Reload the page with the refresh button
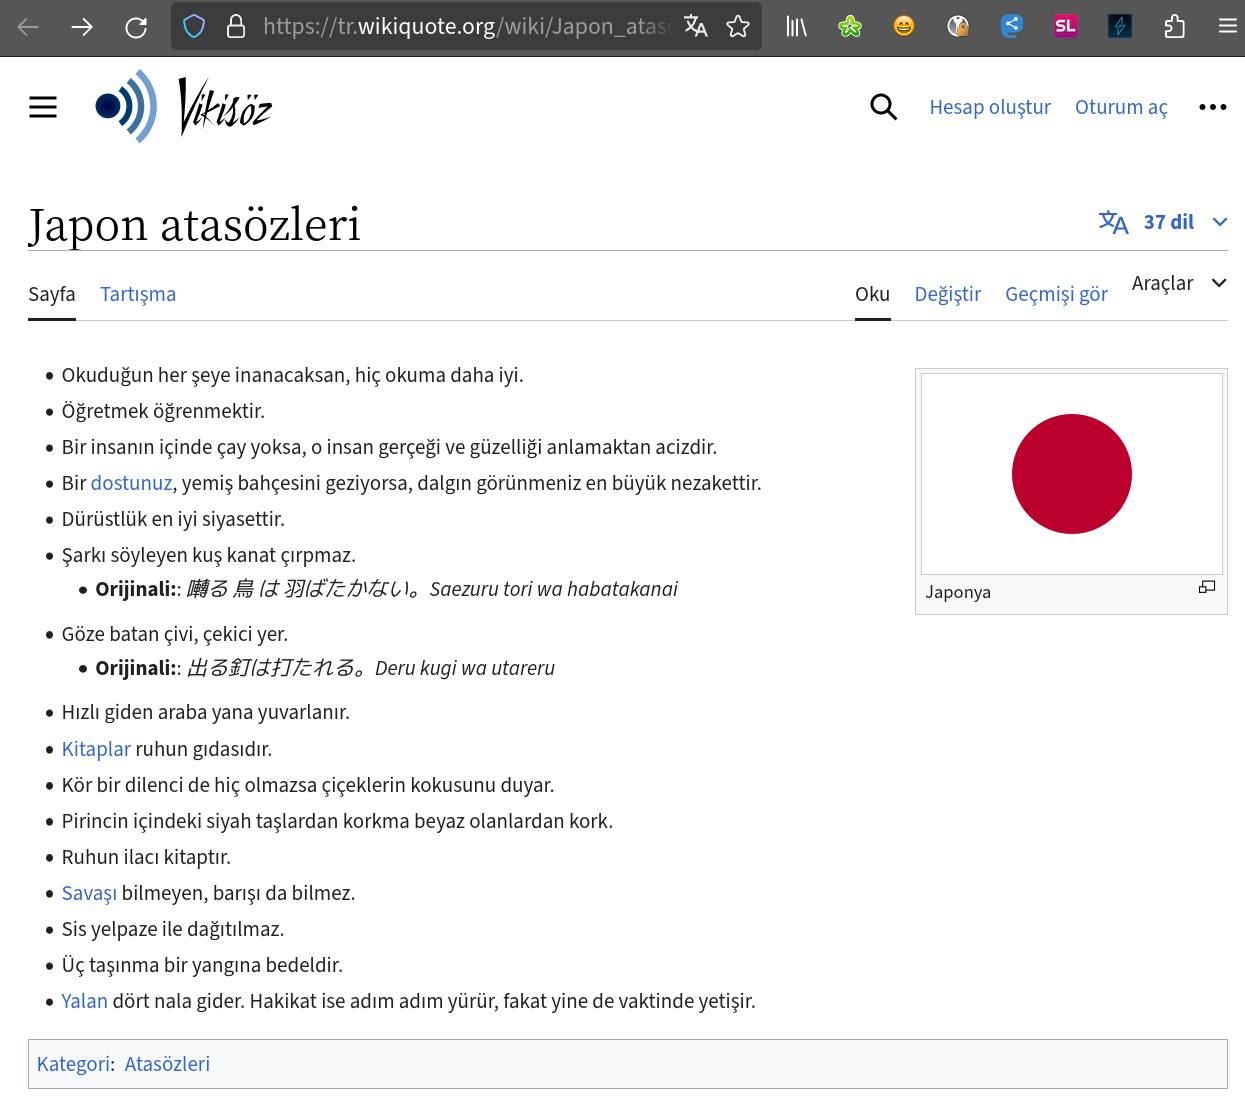The image size is (1245, 1100). (136, 27)
